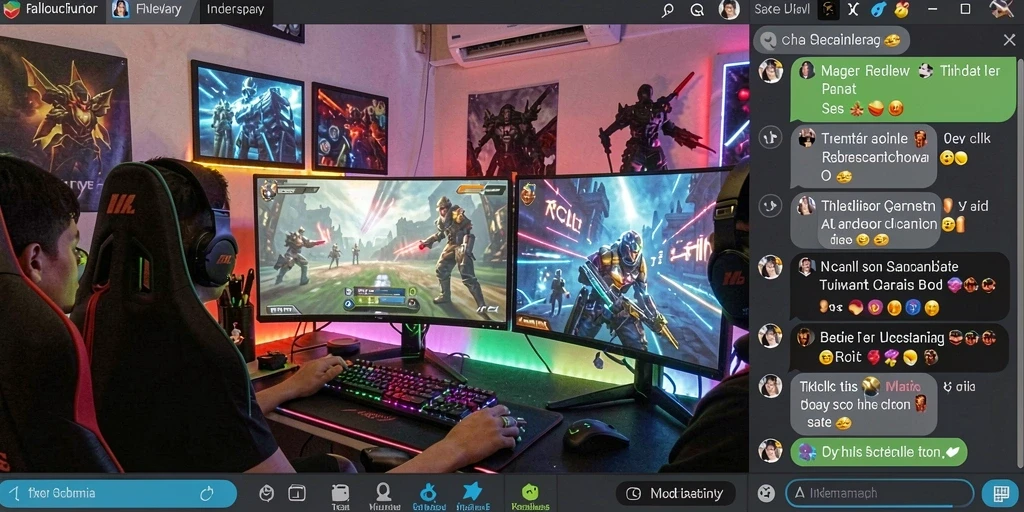Open the emoji picker beside the message field
This screenshot has width=1024, height=512.
tap(766, 493)
